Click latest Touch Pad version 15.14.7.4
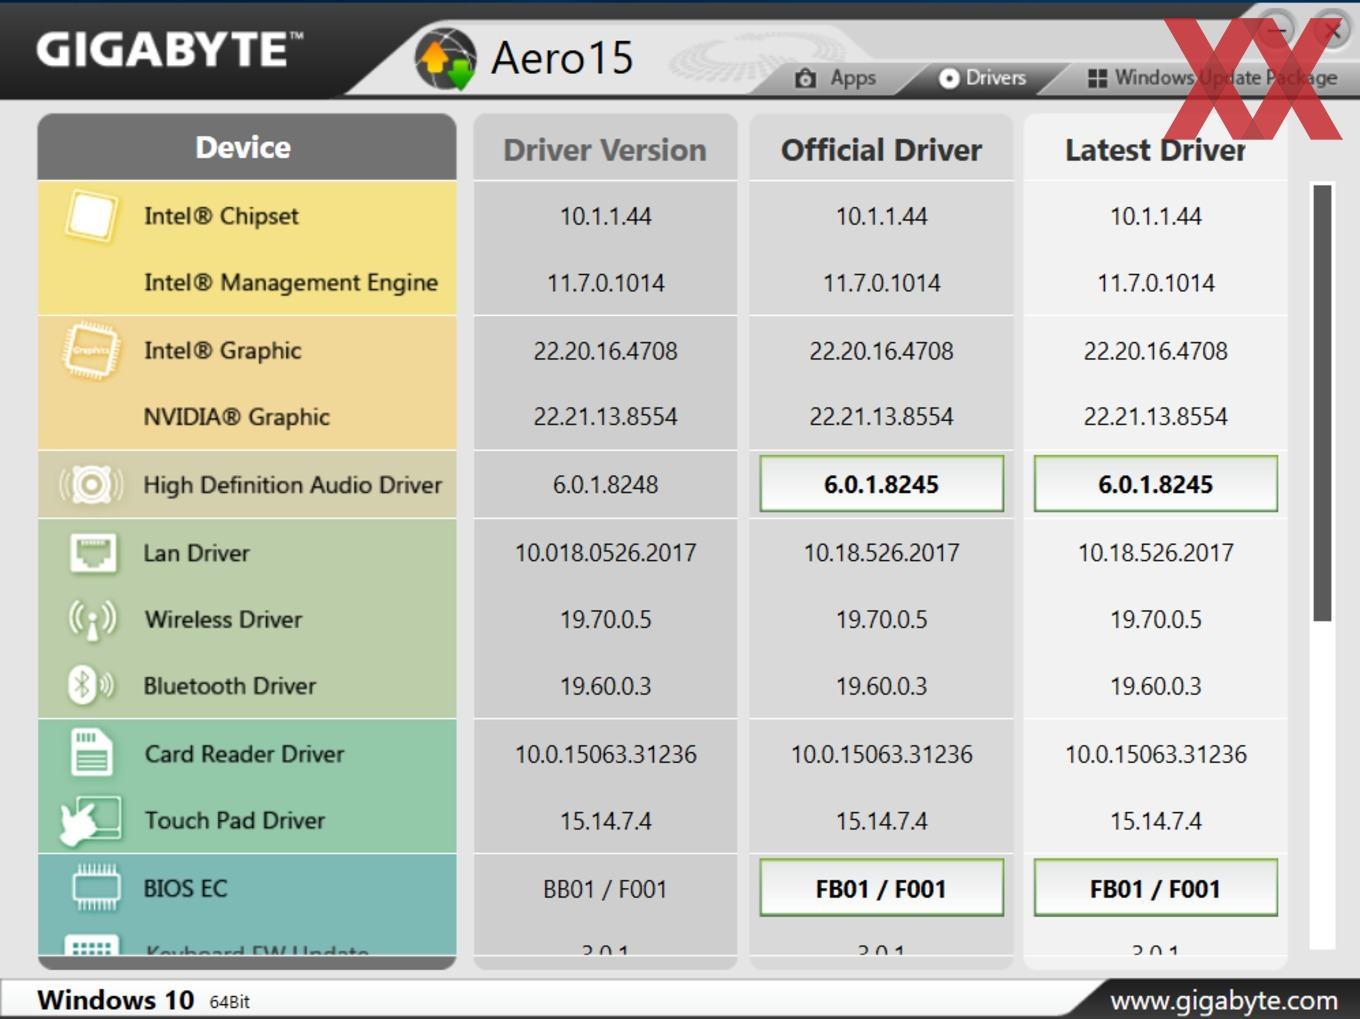 pos(1155,821)
